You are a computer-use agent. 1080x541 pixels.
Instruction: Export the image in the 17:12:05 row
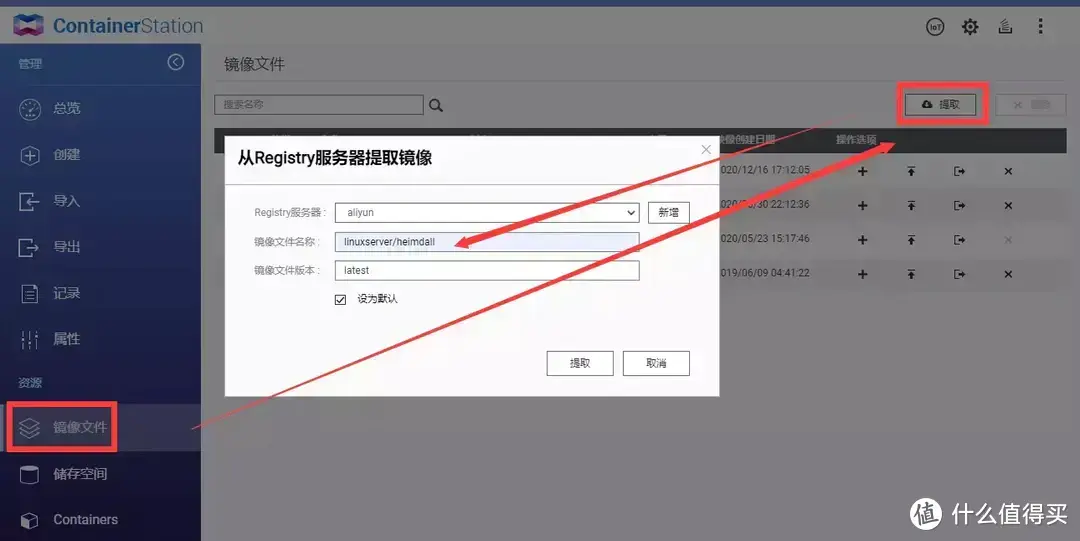[959, 171]
